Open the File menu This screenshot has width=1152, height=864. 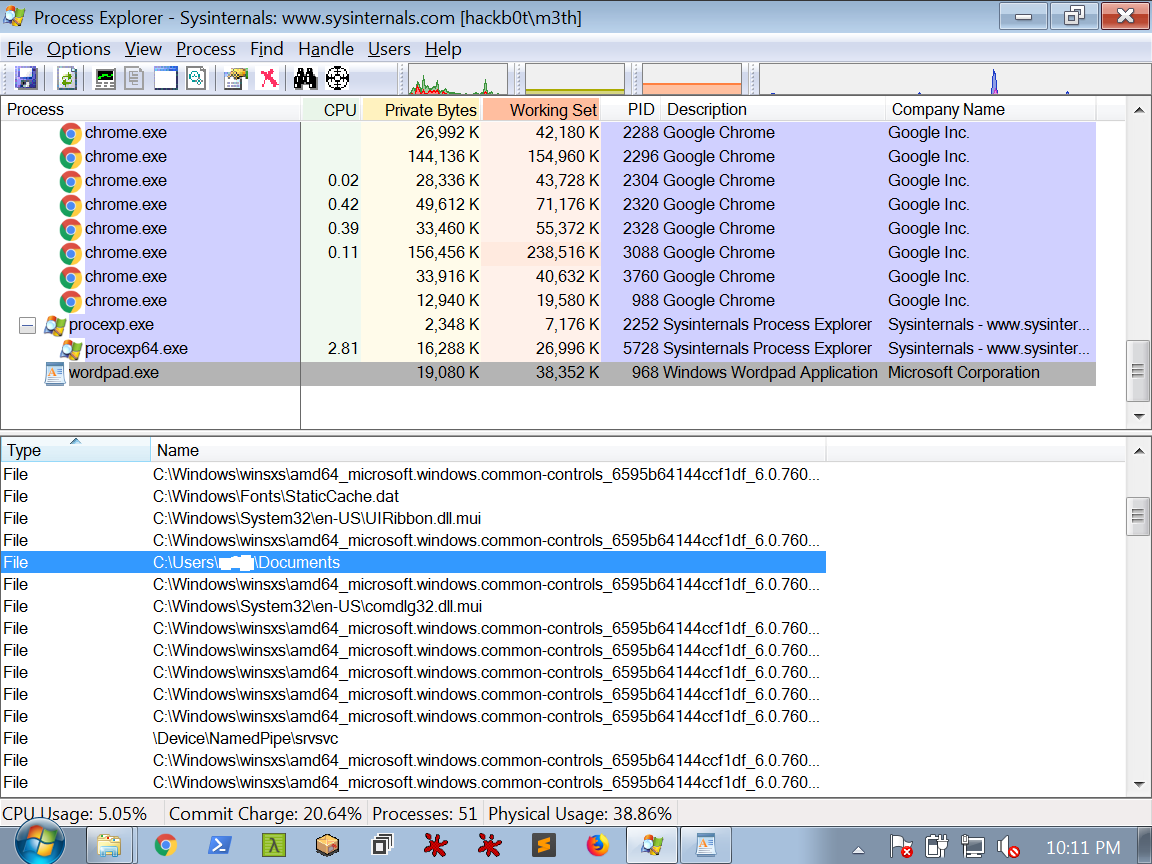20,49
